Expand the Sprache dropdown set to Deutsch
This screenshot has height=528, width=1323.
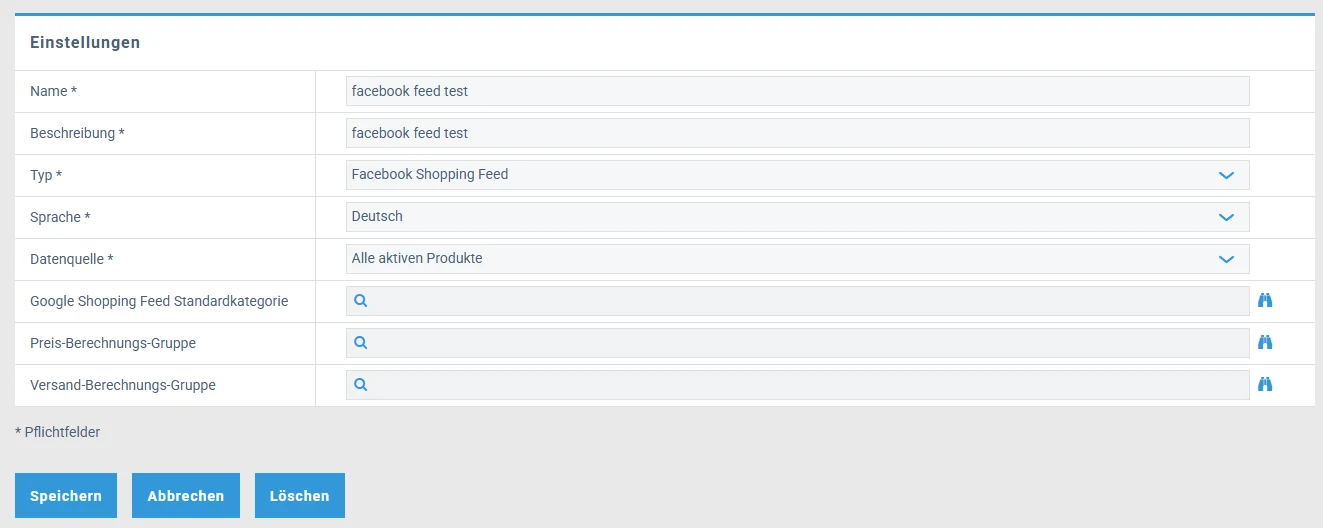797,217
